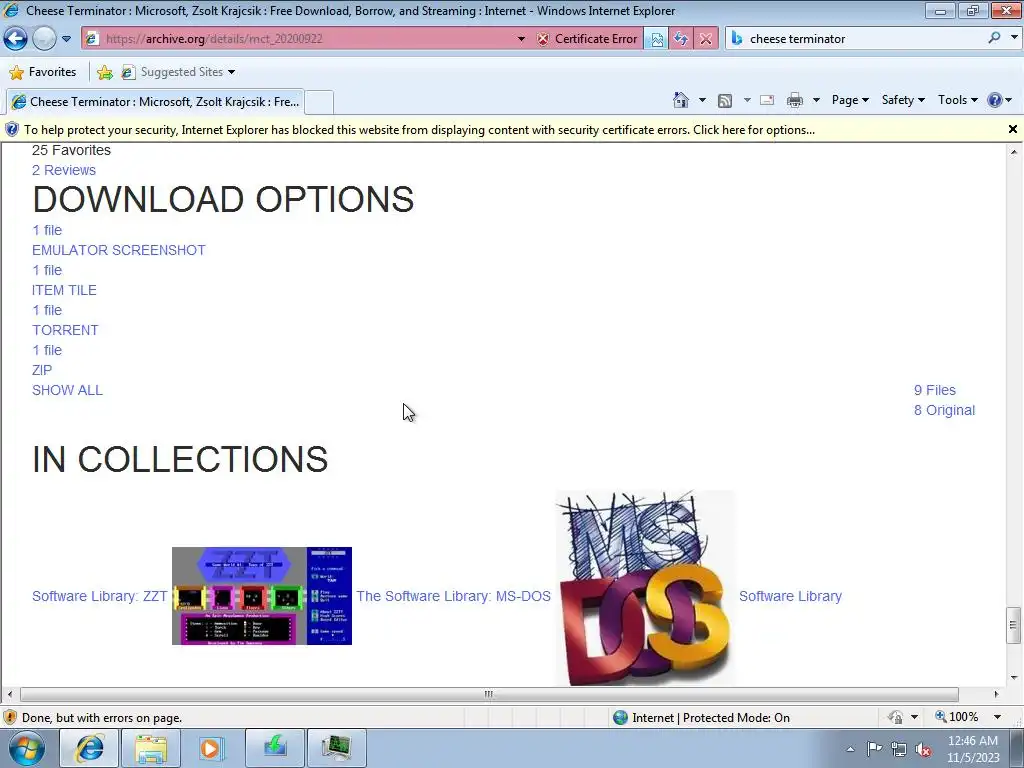The image size is (1024, 768).
Task: Open the Favorites center button
Action: point(43,72)
